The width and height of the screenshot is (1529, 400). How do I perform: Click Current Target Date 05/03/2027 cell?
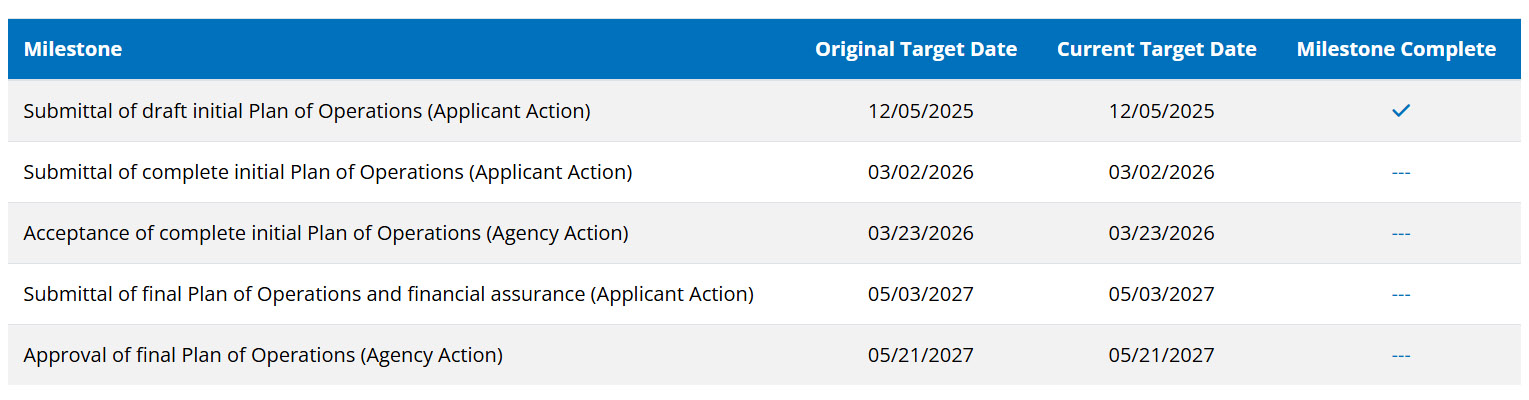[x=1161, y=294]
